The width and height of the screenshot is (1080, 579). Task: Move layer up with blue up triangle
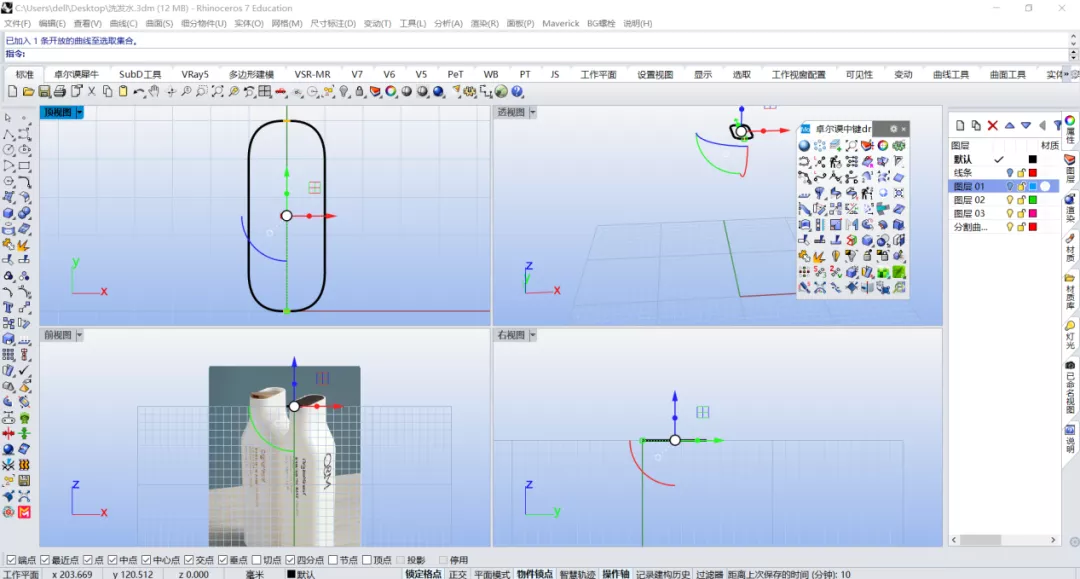click(x=1009, y=125)
